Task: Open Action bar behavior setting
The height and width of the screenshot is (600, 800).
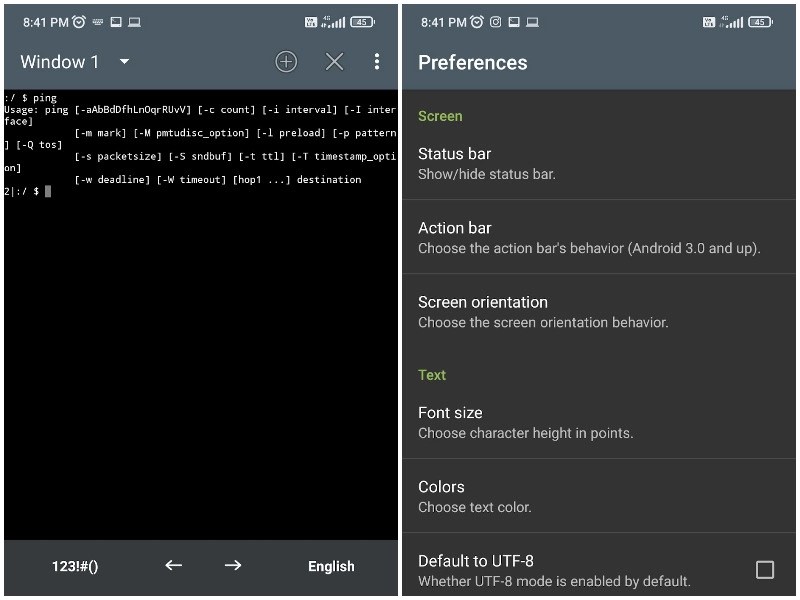Action: point(600,237)
